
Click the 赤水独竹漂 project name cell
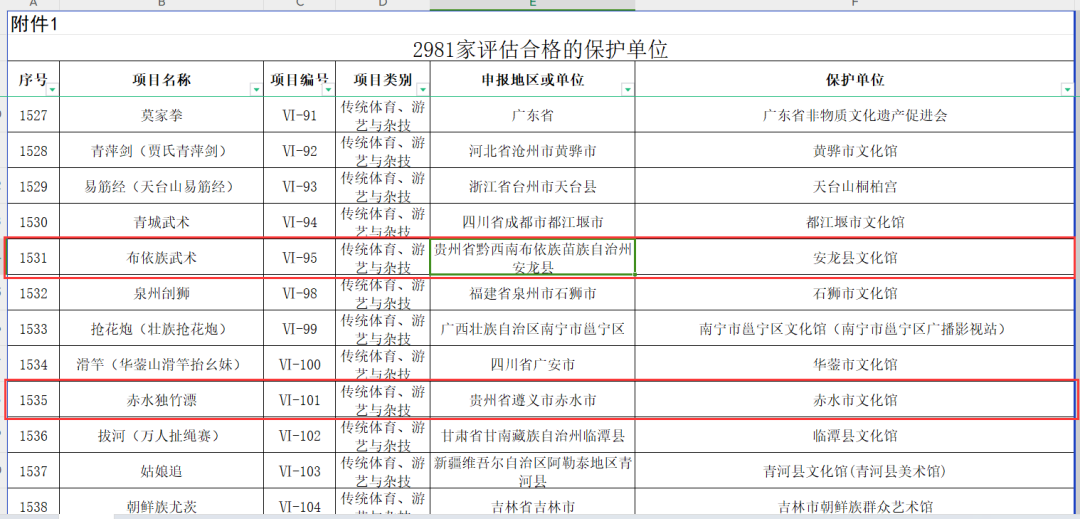pyautogui.click(x=162, y=400)
